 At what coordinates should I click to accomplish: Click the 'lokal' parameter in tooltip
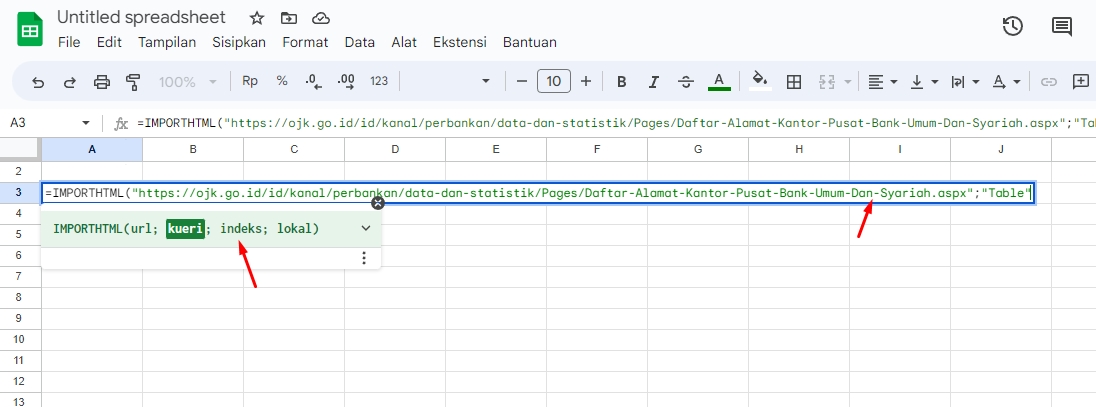click(295, 229)
